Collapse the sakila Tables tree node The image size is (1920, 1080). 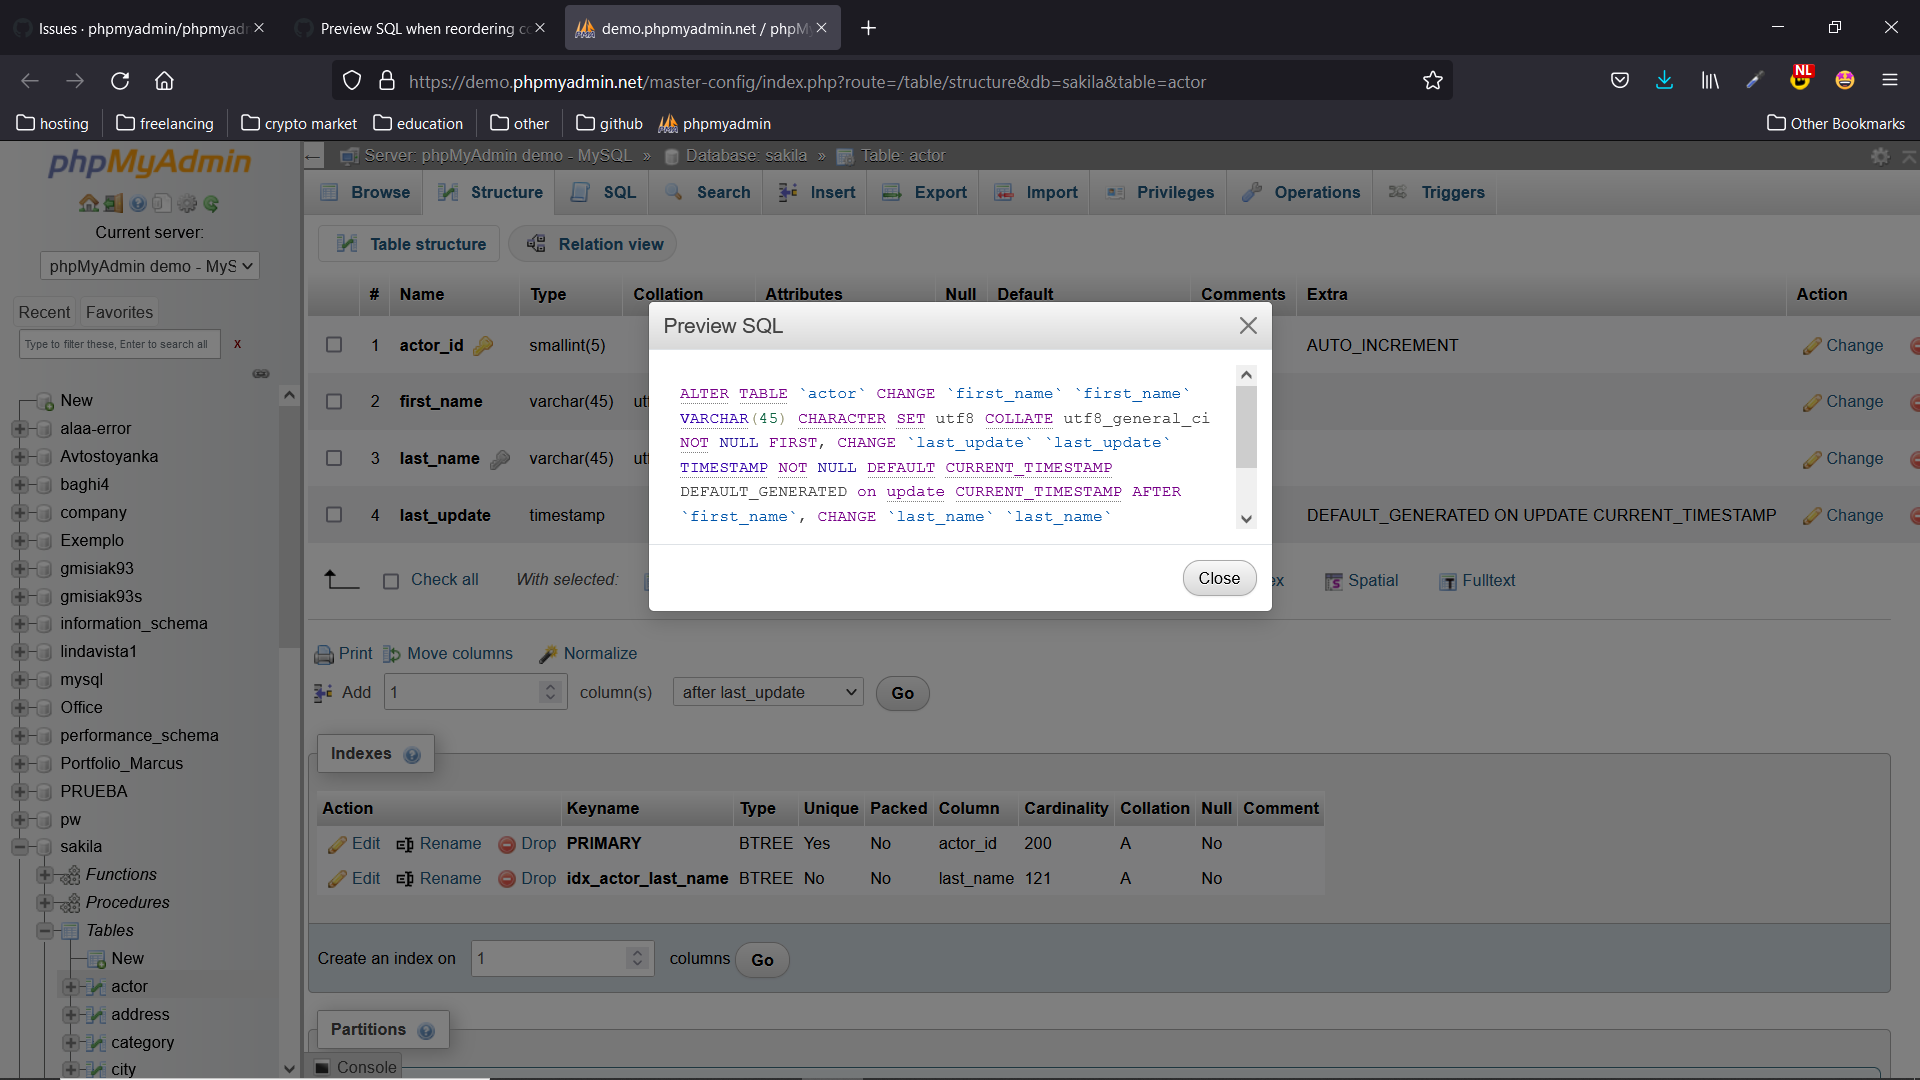(45, 930)
